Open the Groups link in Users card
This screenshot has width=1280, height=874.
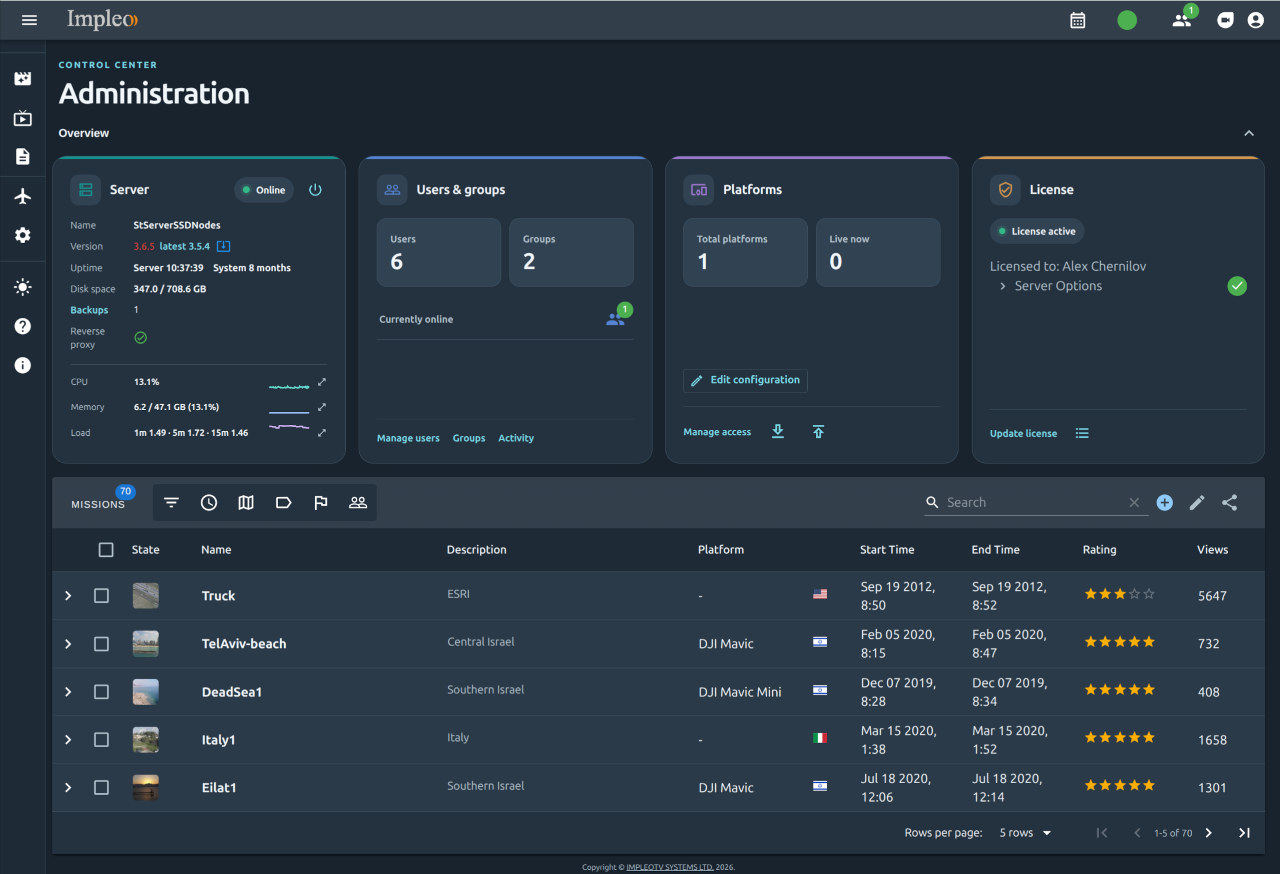(469, 438)
